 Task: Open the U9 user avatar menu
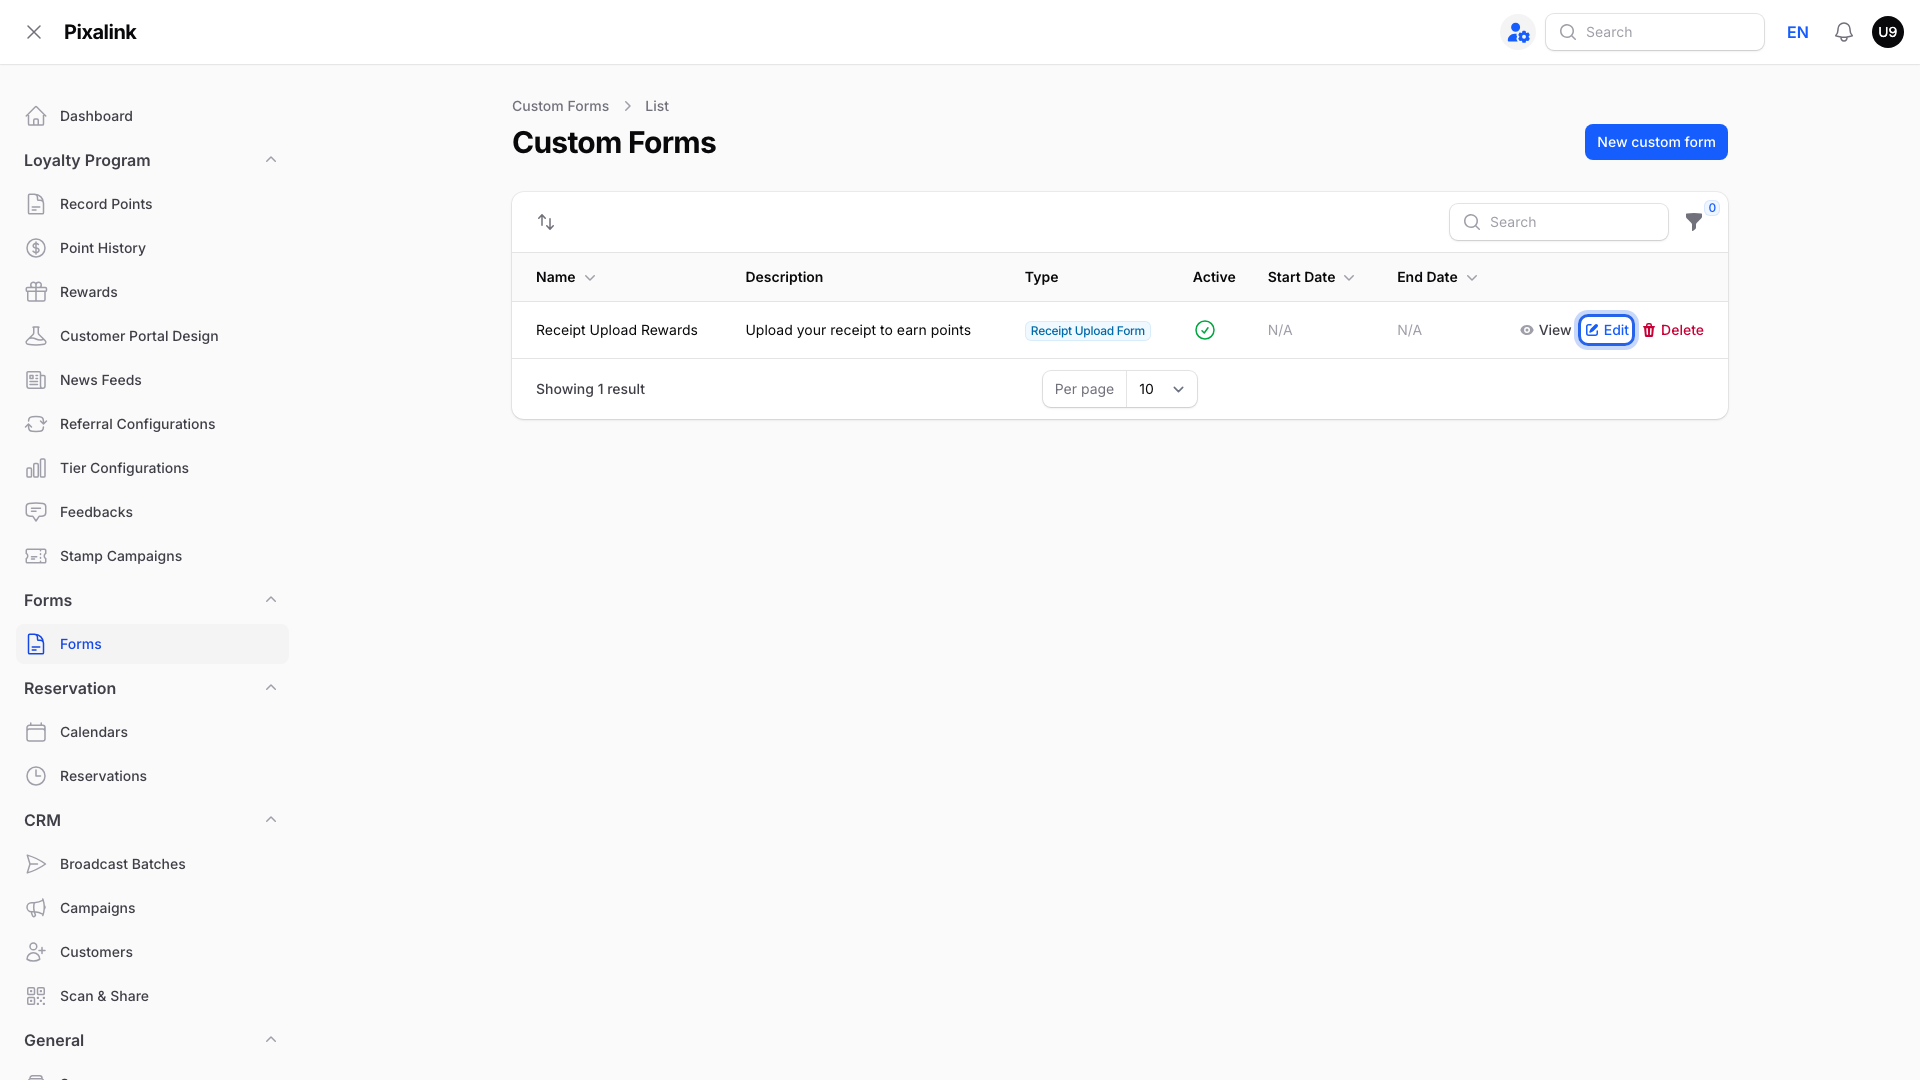pos(1888,32)
